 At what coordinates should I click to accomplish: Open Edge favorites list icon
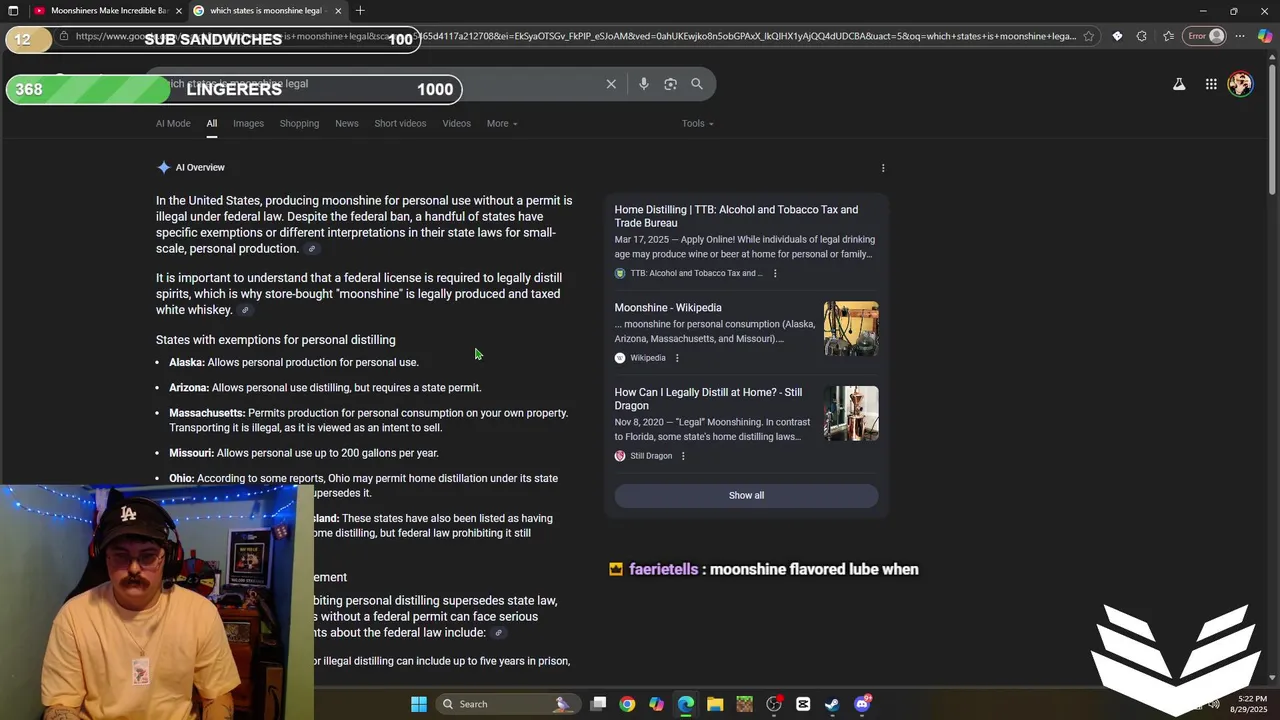(x=1168, y=36)
